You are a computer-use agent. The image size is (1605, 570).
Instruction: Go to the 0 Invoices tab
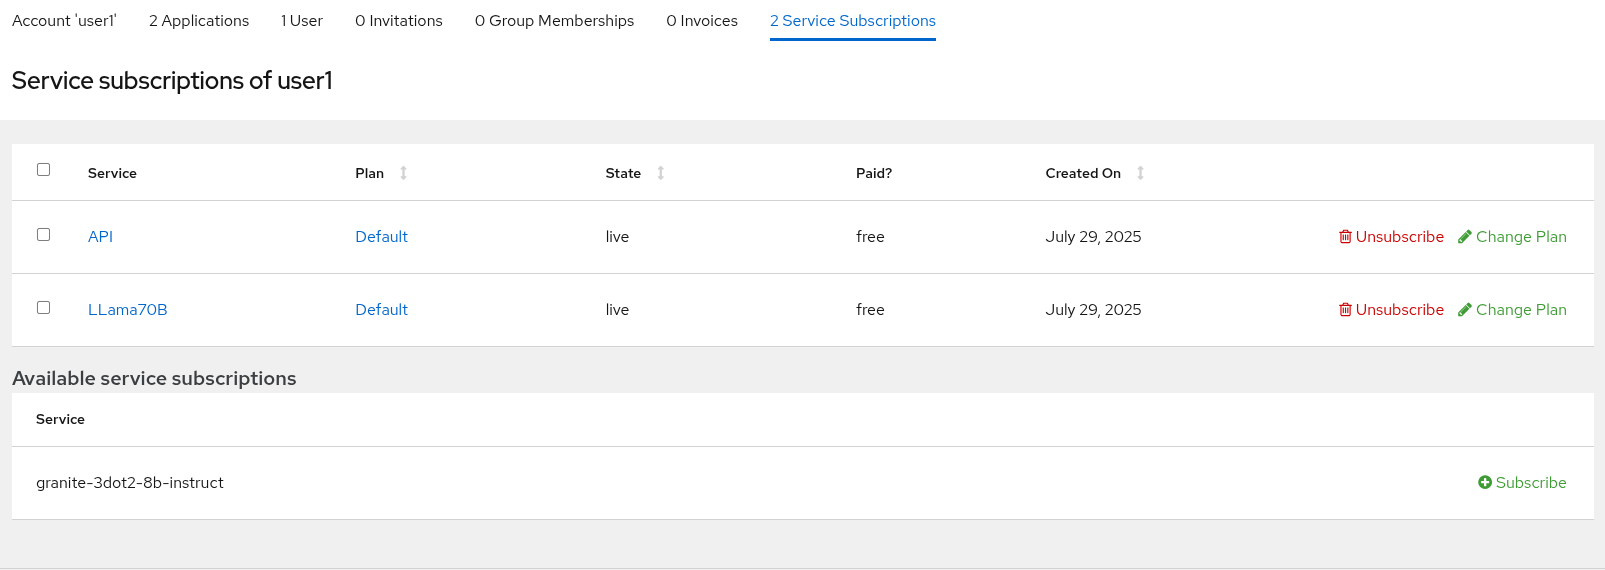[x=702, y=21]
